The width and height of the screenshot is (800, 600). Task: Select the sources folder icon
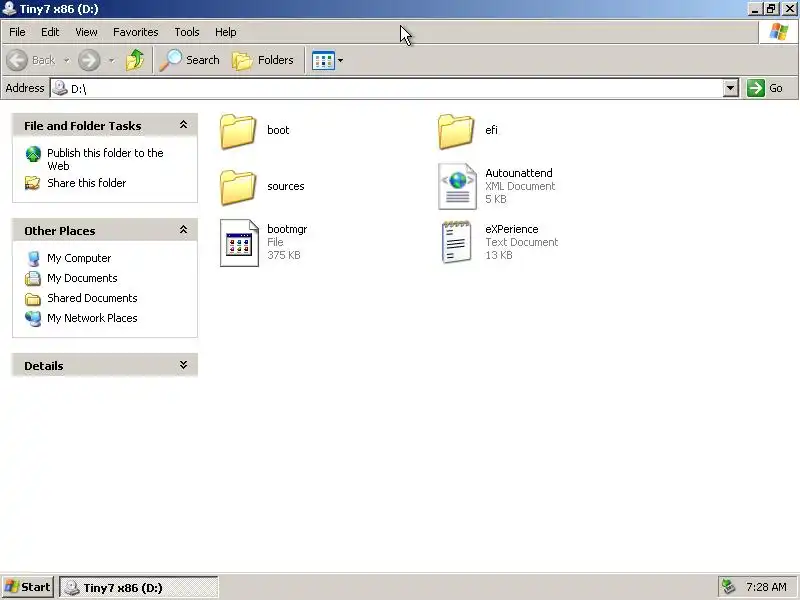238,187
